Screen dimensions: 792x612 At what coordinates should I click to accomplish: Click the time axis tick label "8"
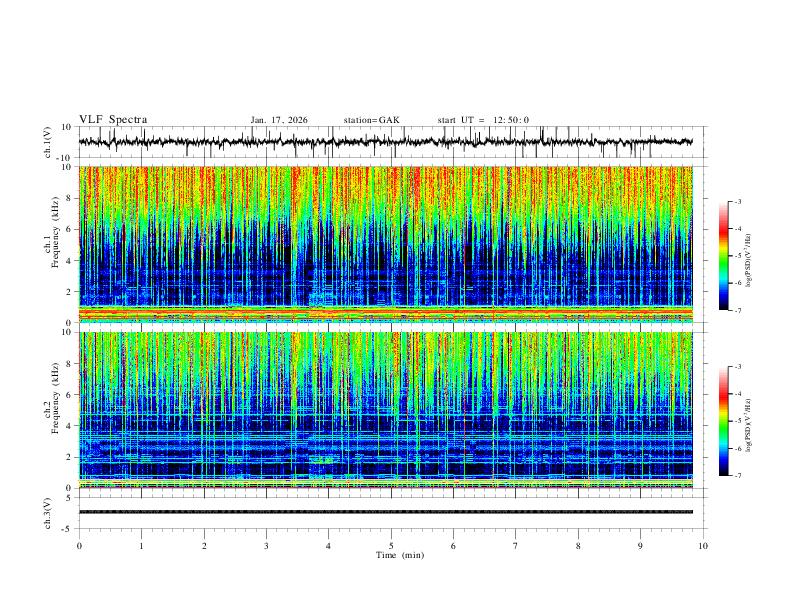tap(578, 546)
